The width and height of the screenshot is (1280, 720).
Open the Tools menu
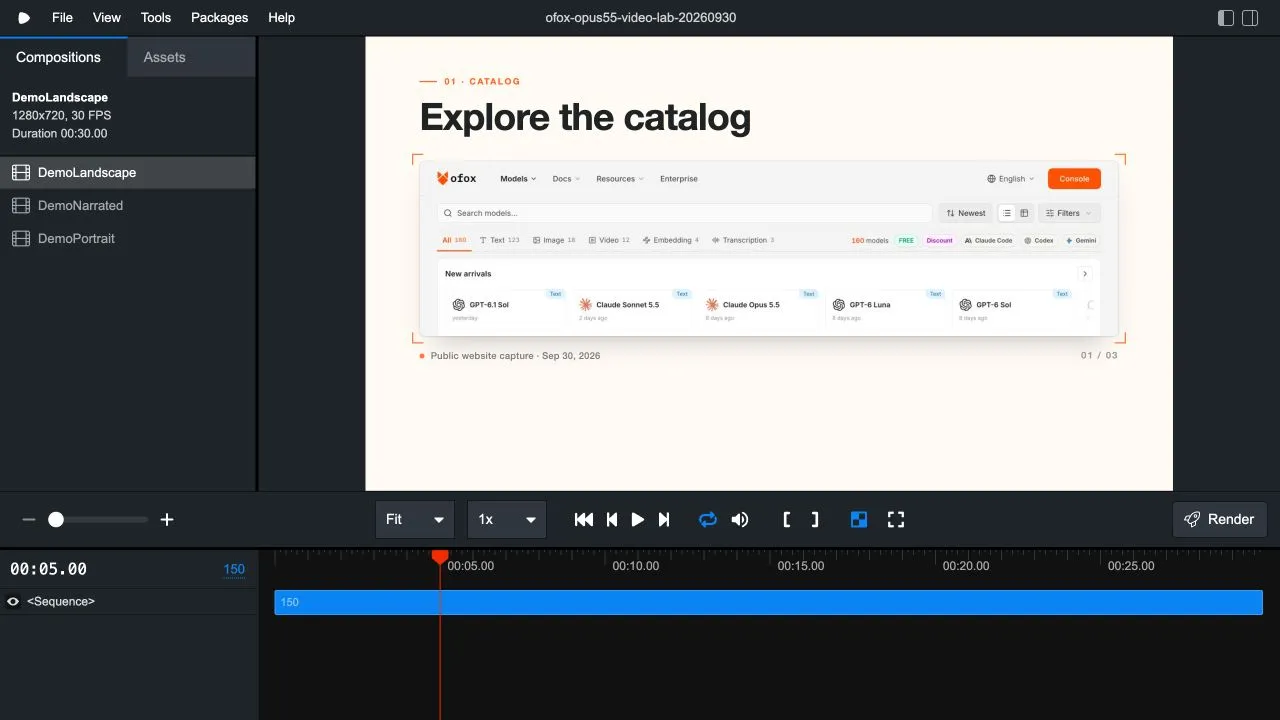point(156,18)
